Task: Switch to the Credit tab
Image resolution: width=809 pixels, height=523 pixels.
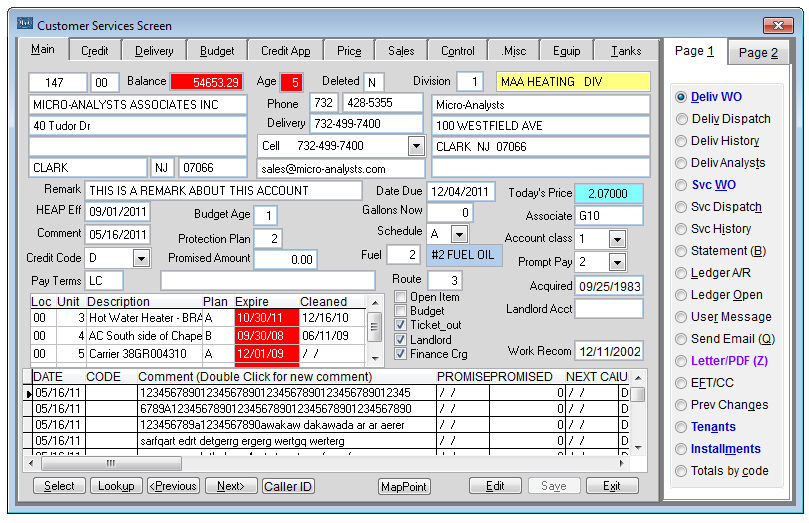Action: tap(95, 51)
